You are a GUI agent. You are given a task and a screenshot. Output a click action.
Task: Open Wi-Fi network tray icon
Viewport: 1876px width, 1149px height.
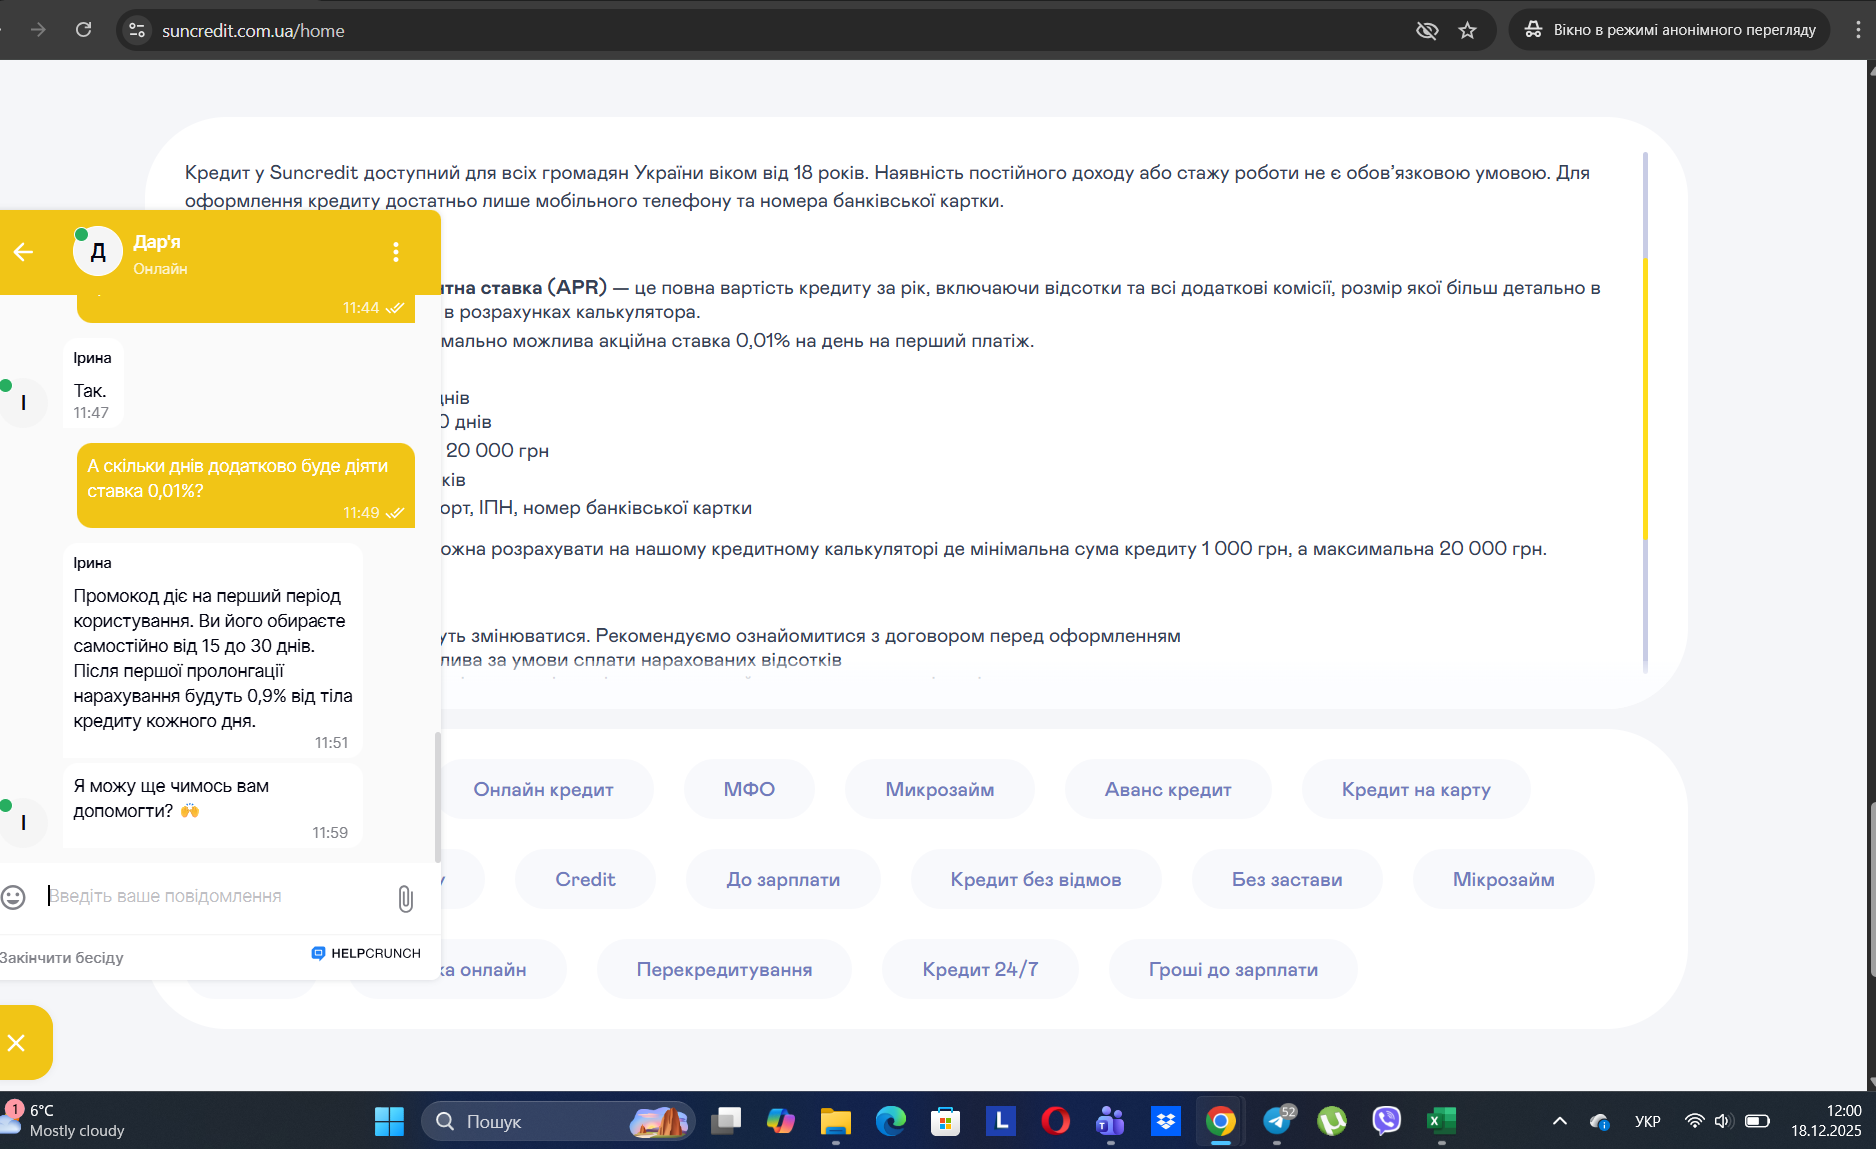tap(1694, 1121)
